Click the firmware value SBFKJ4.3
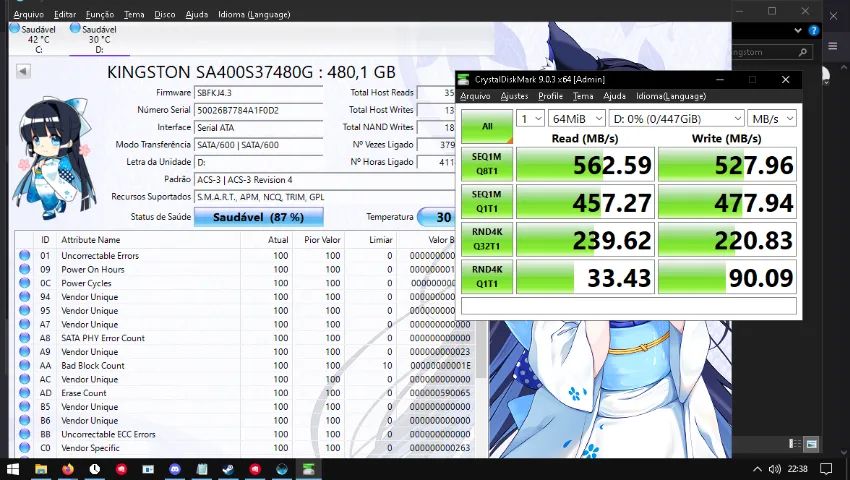 [x=259, y=93]
